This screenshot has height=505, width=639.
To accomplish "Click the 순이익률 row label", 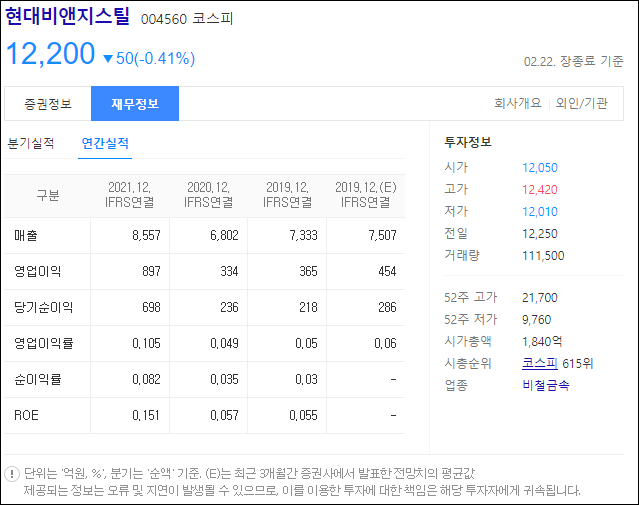I will (x=37, y=379).
